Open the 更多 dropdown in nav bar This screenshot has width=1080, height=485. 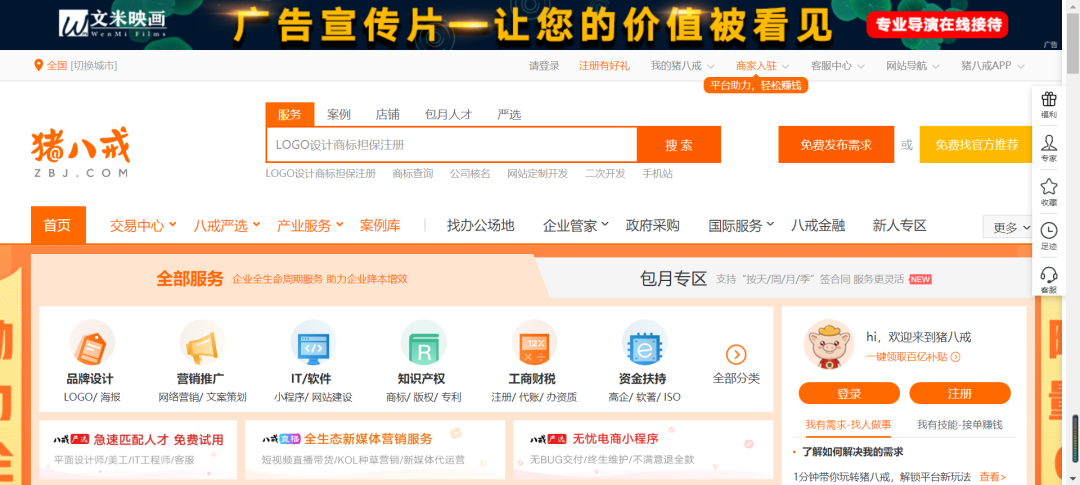coord(1011,228)
